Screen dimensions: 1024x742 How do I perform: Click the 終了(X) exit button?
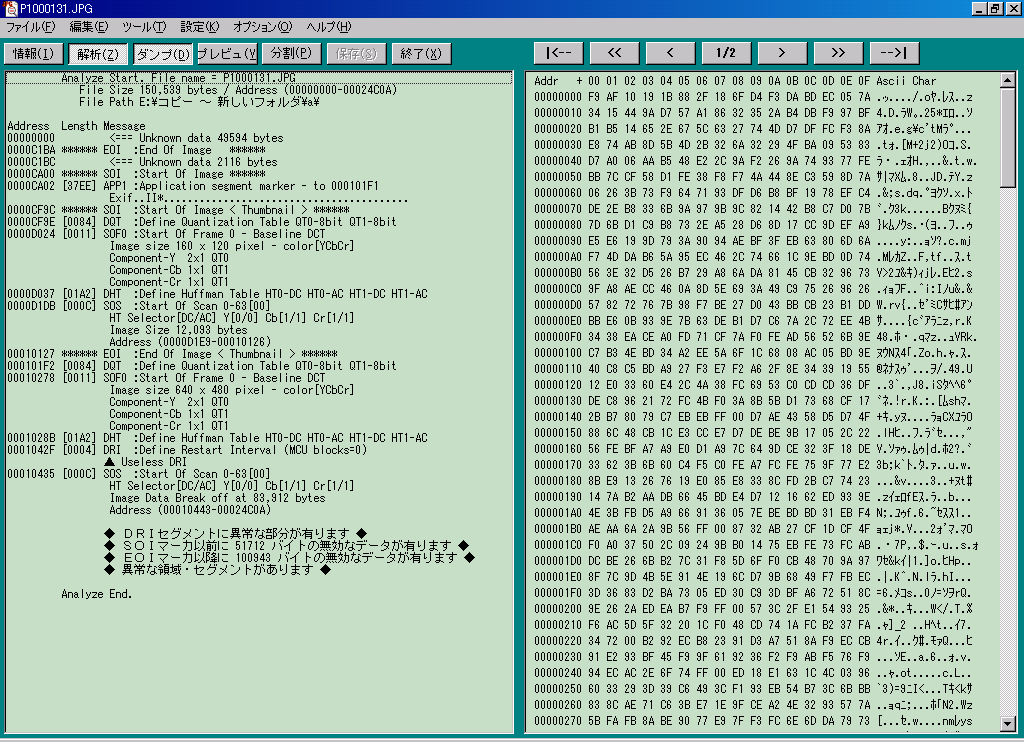pos(421,54)
